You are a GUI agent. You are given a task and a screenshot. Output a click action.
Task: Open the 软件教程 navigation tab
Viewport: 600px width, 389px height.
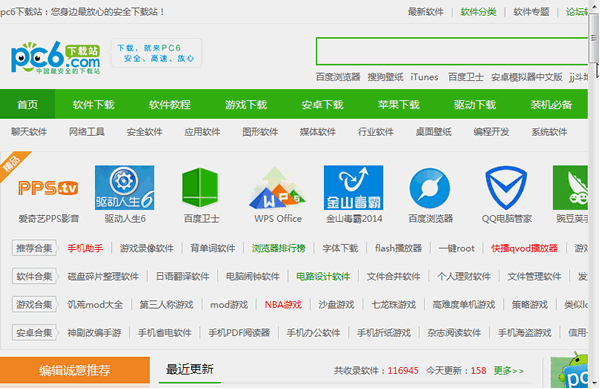[170, 104]
